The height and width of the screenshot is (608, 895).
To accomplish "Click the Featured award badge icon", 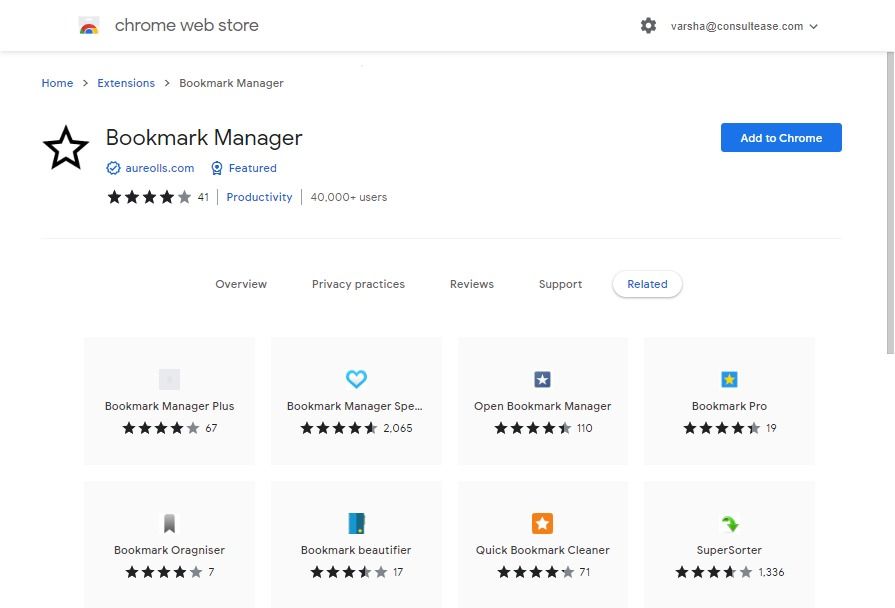I will [217, 168].
